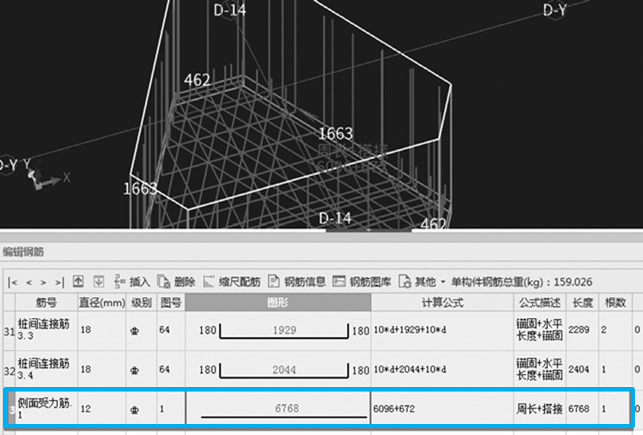The width and height of the screenshot is (643, 435).
Task: Expand the 其他 dropdown arrow
Action: (443, 282)
